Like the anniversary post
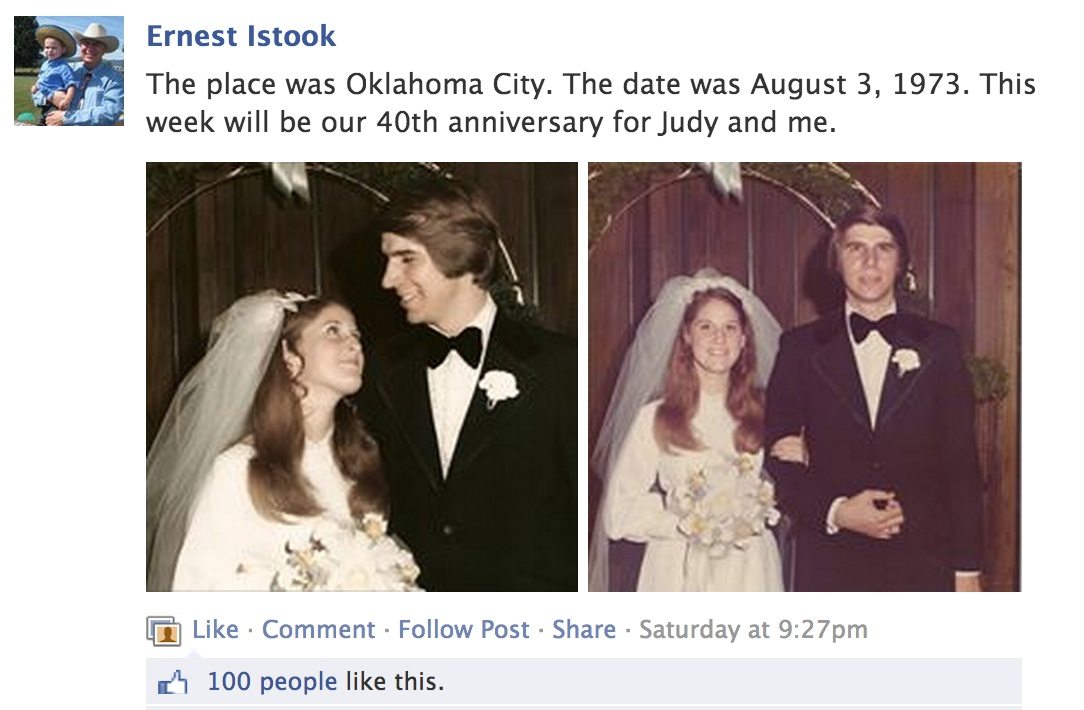This screenshot has width=1084, height=710. [215, 629]
